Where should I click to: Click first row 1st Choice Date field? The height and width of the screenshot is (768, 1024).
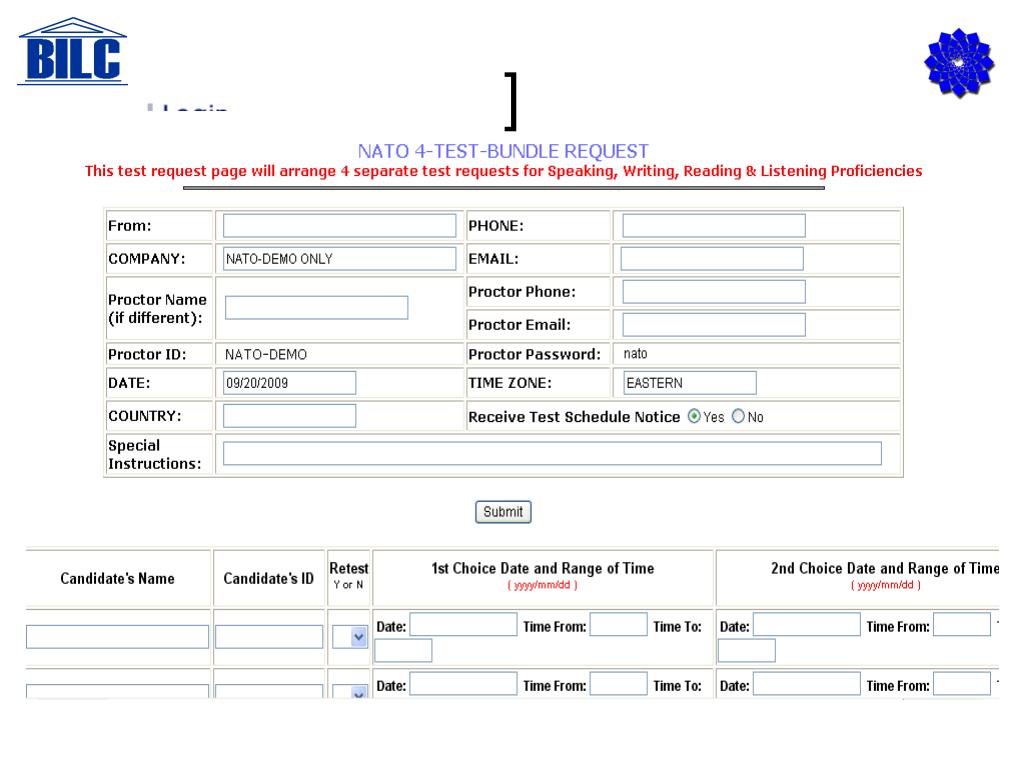463,624
